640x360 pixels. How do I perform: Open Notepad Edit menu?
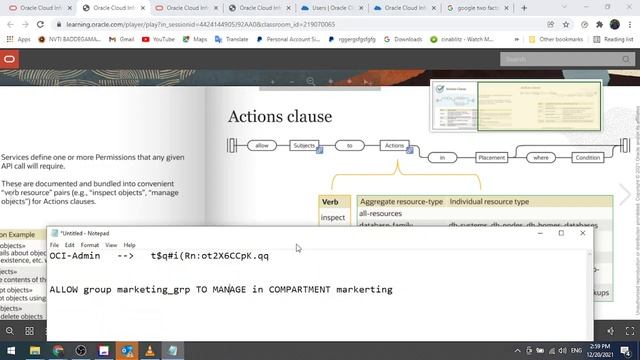click(x=69, y=245)
